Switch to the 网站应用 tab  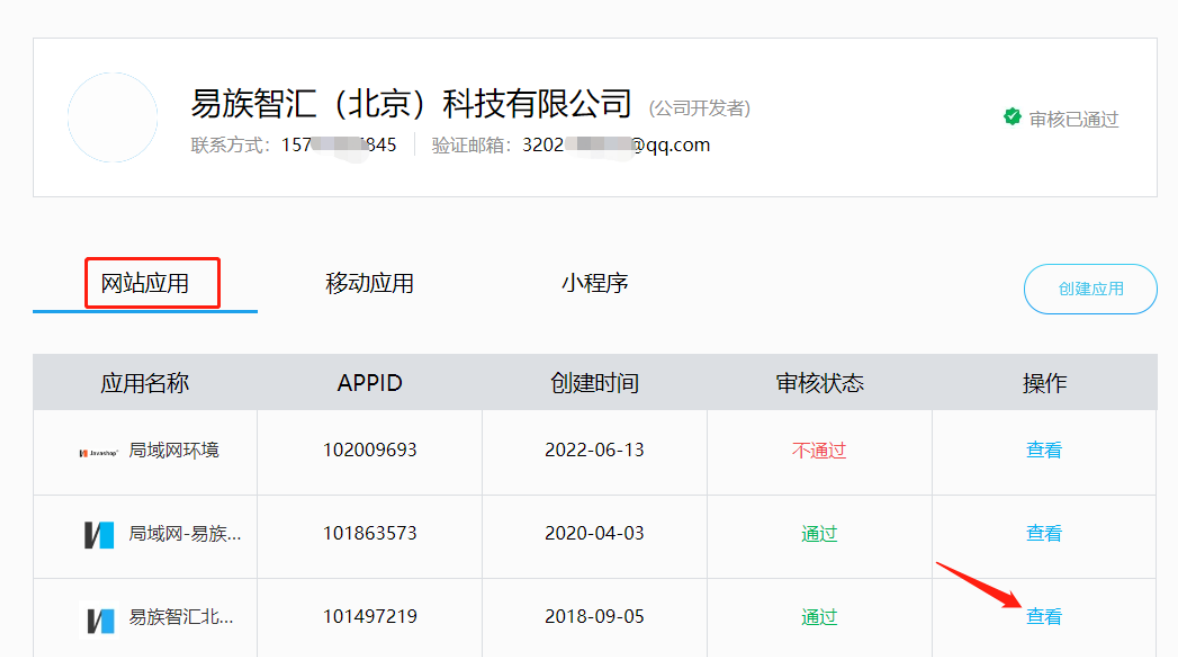click(x=145, y=284)
